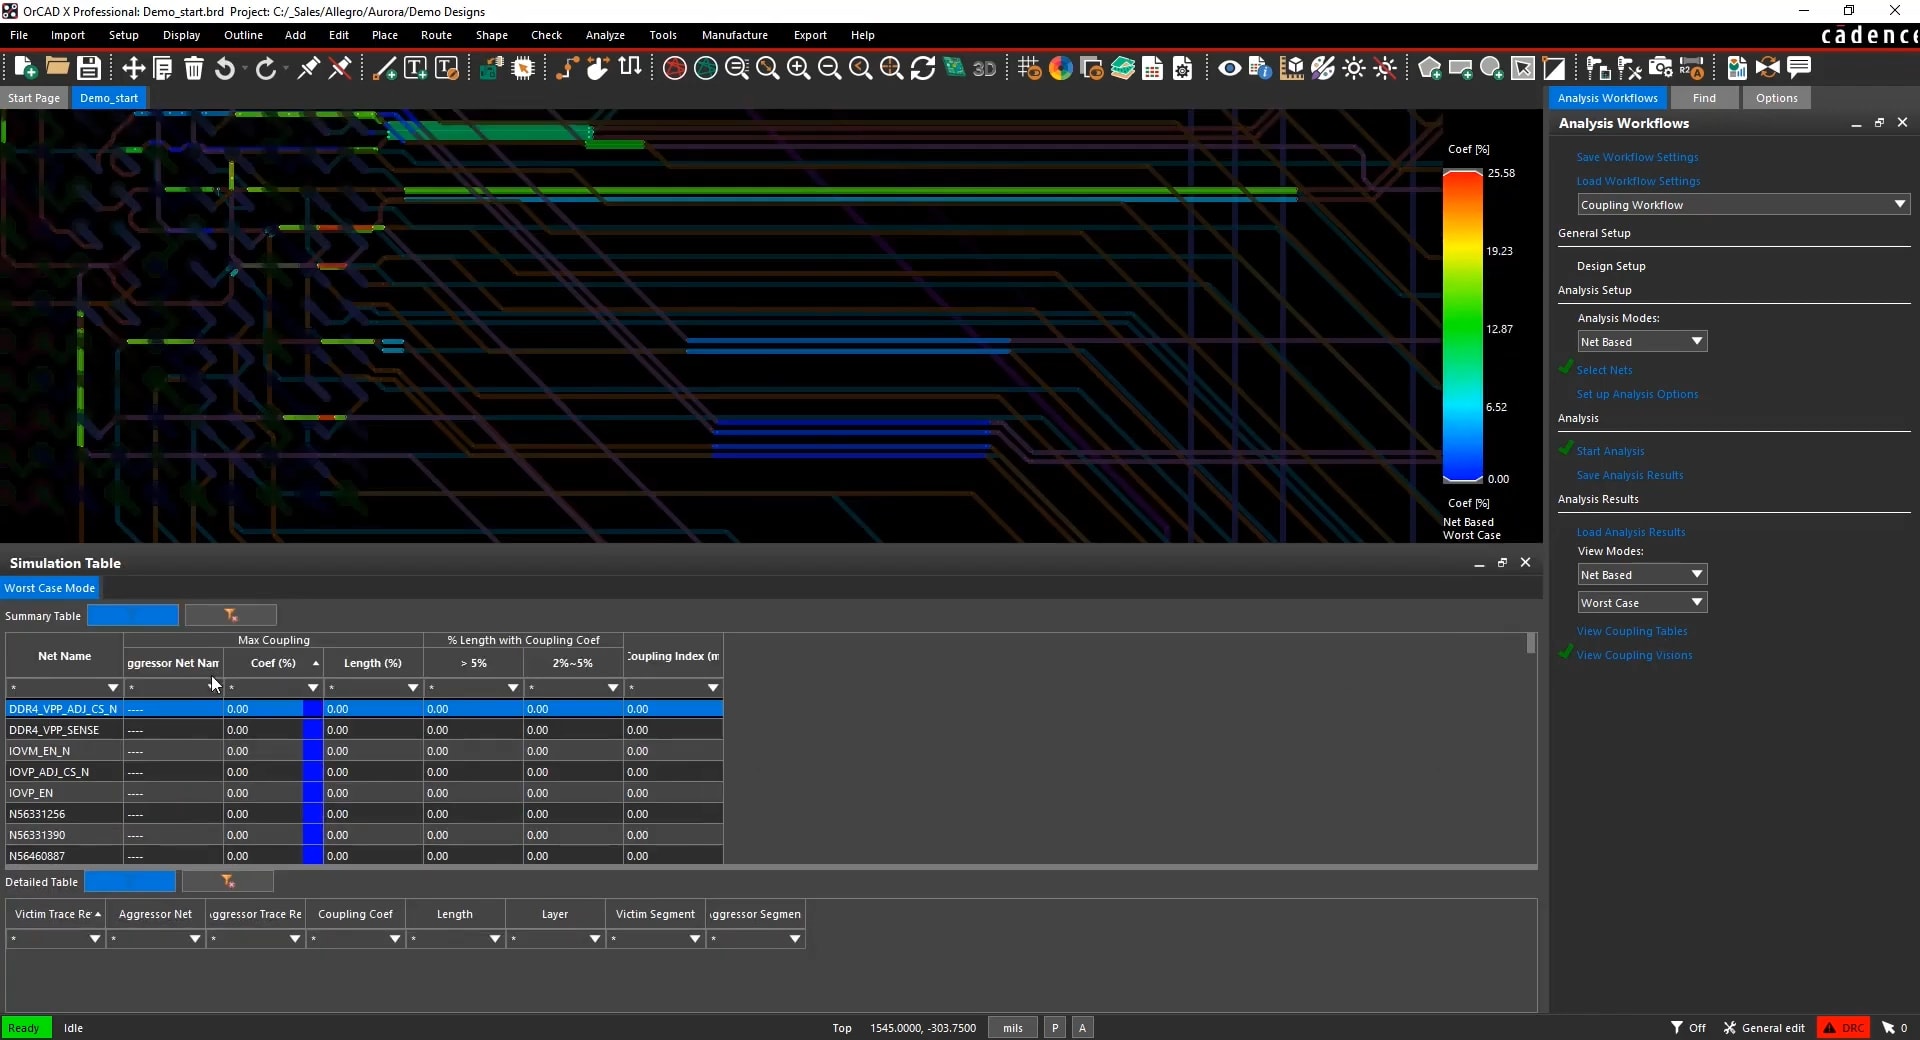Open the Analyze menu
Image resolution: width=1920 pixels, height=1040 pixels.
(605, 35)
